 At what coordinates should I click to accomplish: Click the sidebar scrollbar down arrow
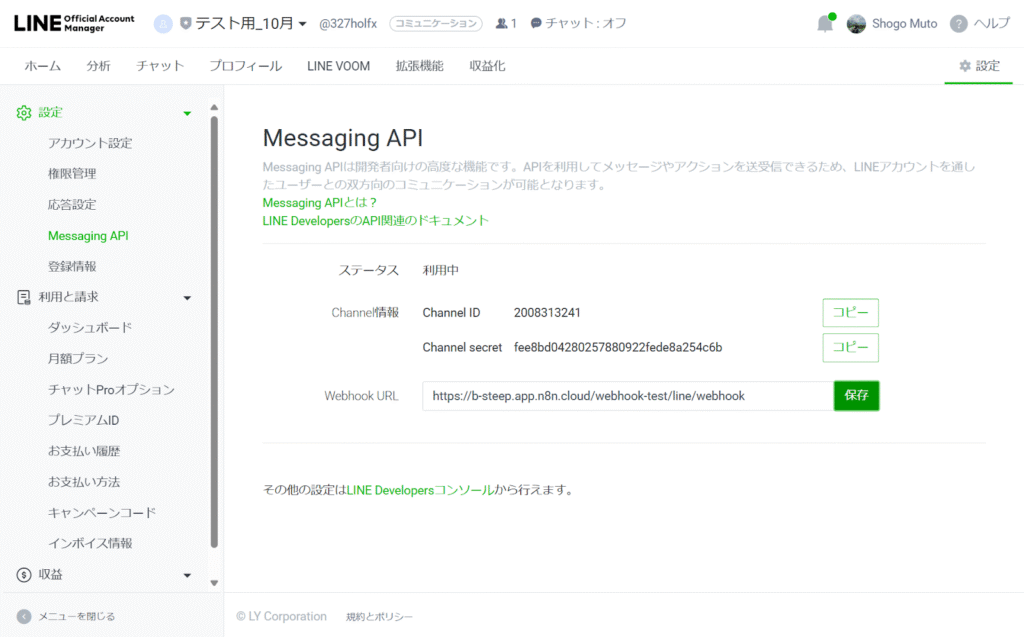click(x=214, y=582)
